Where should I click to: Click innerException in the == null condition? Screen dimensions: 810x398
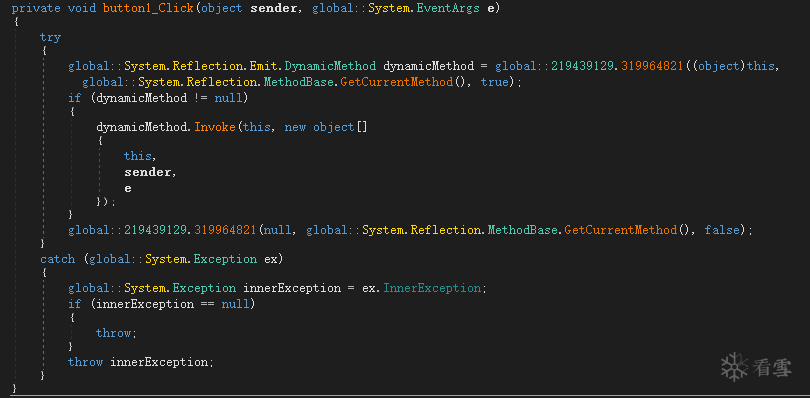click(145, 303)
